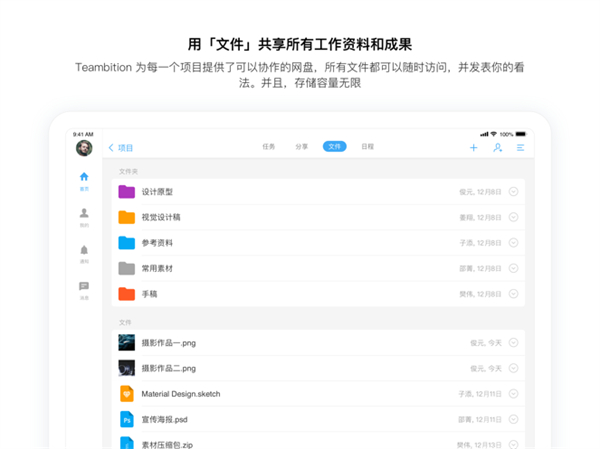The width and height of the screenshot is (600, 449).
Task: Select the 视觉设计稿 folder name
Action: (161, 217)
